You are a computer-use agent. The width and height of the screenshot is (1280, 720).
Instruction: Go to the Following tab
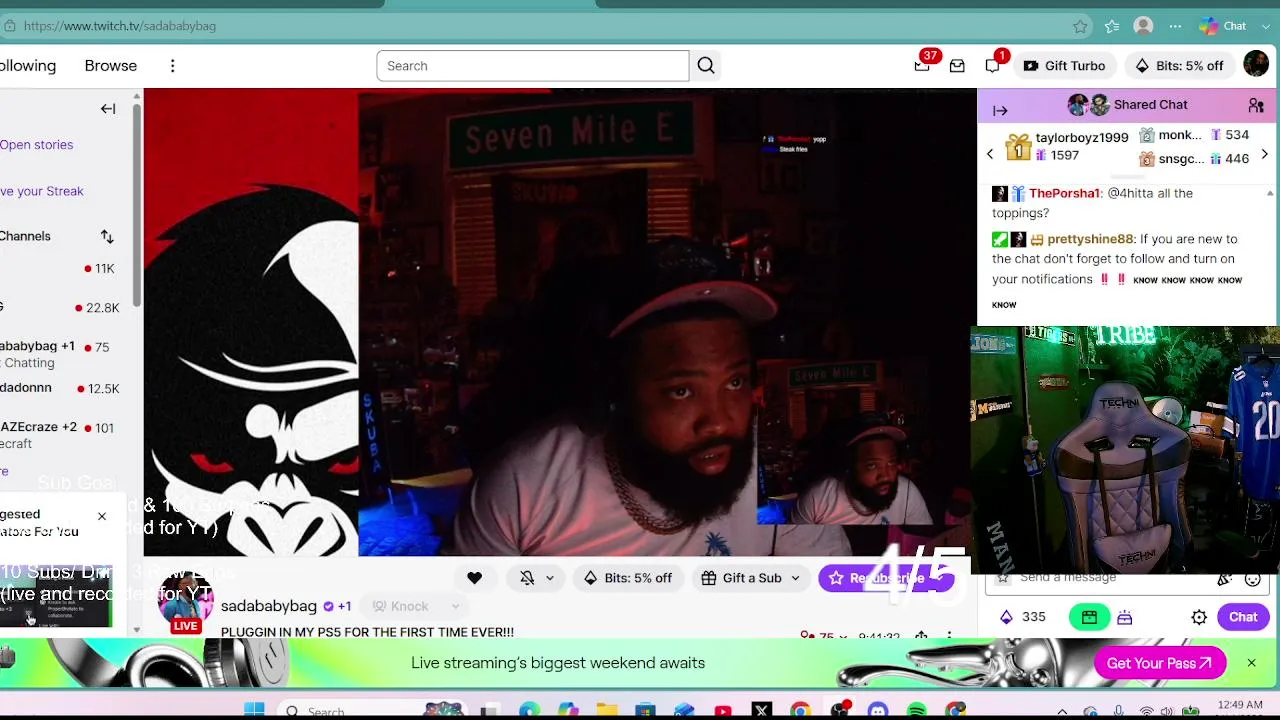(28, 66)
